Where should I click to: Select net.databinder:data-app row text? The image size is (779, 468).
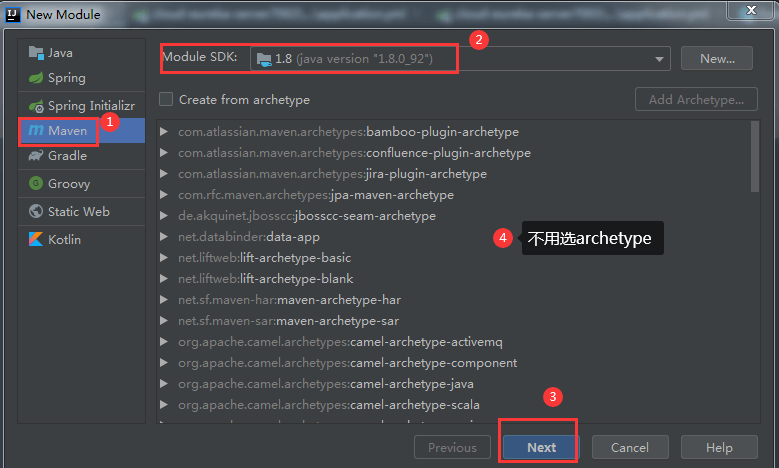(x=249, y=236)
